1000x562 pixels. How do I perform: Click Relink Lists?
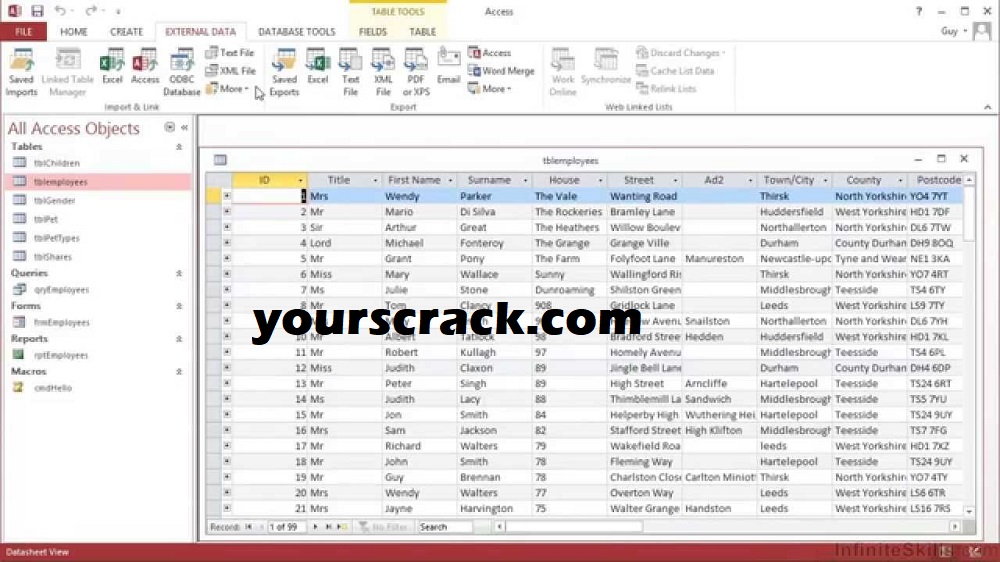point(666,89)
